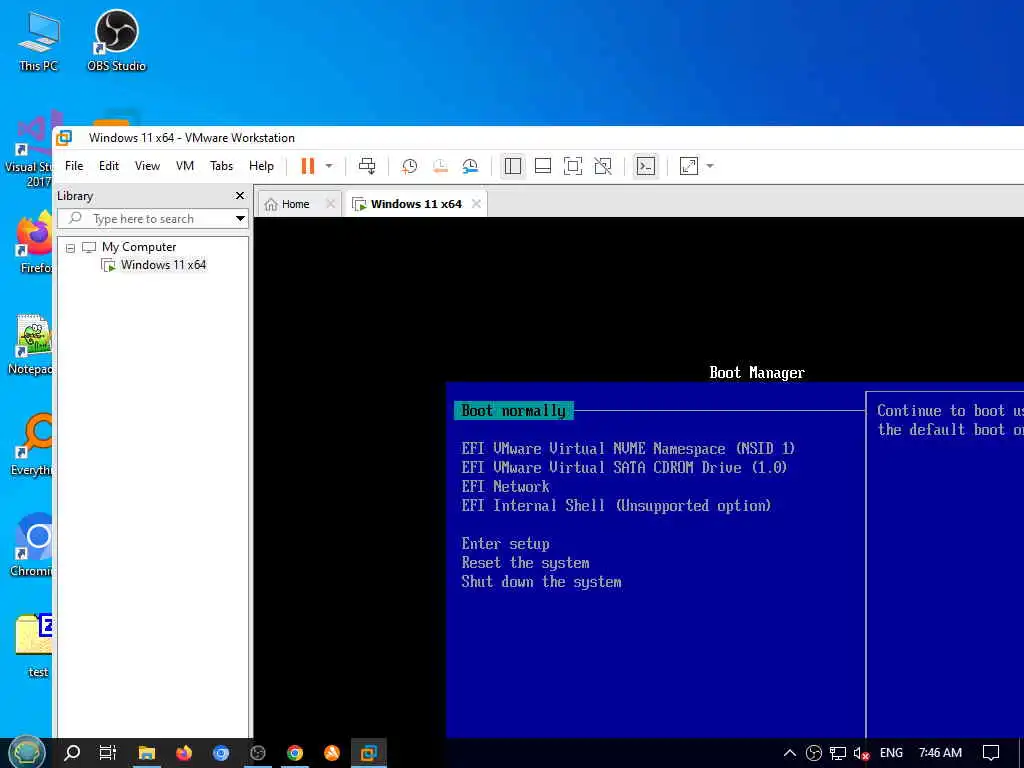Open the File menu
The width and height of the screenshot is (1024, 768).
(74, 166)
